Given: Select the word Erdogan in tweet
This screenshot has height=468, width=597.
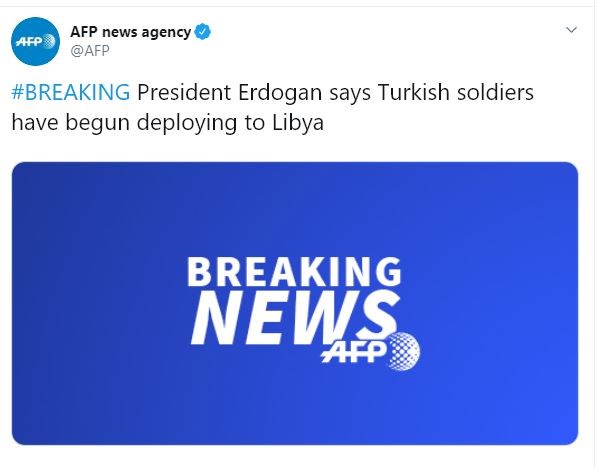Looking at the screenshot, I should (x=280, y=93).
